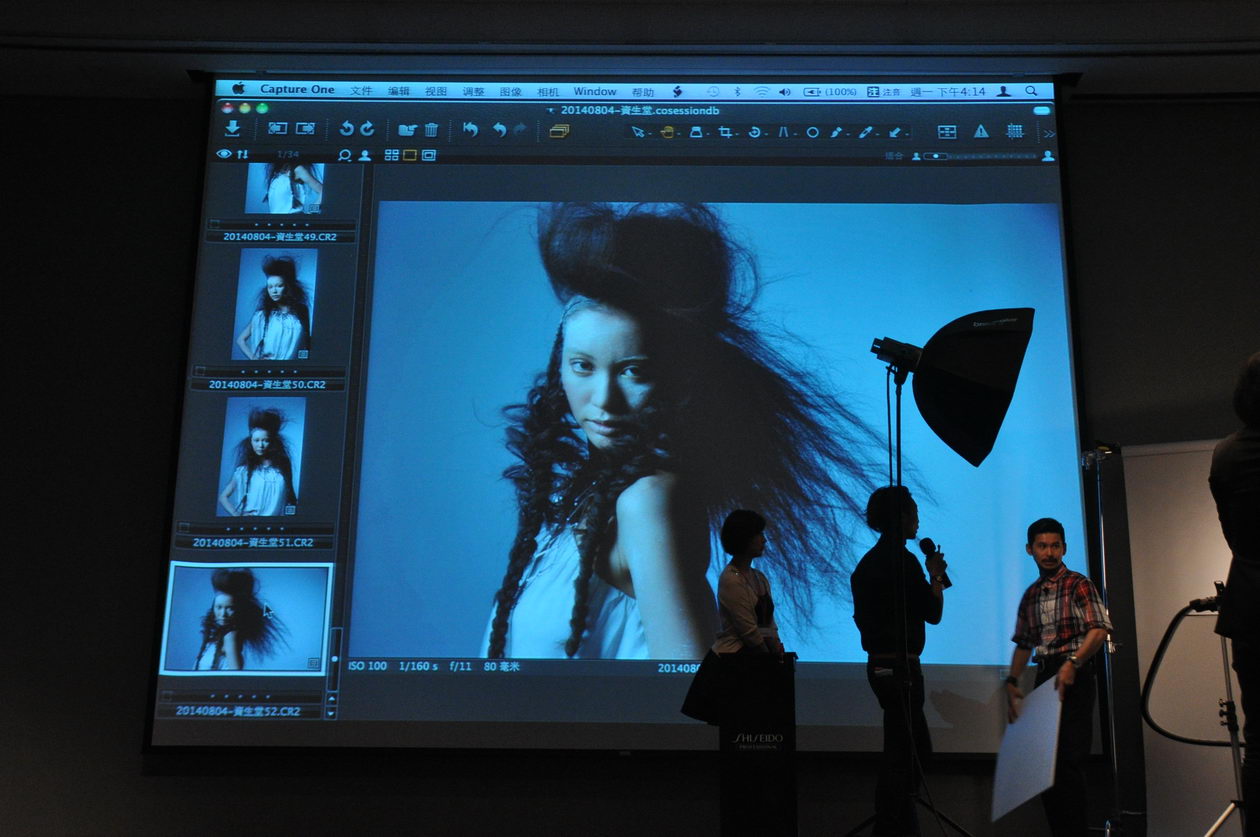The height and width of the screenshot is (837, 1260).
Task: Open the 调整 menu
Action: (473, 91)
